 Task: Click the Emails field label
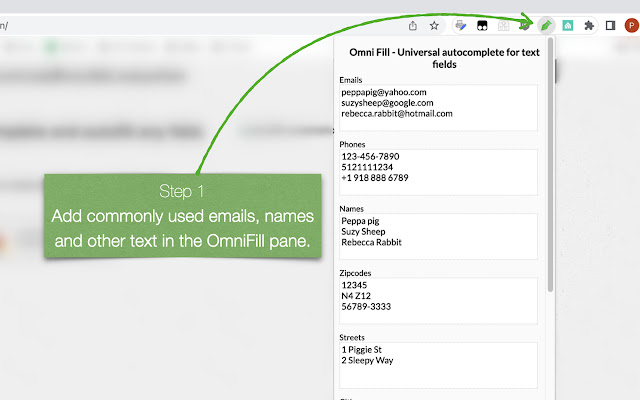[x=351, y=80]
